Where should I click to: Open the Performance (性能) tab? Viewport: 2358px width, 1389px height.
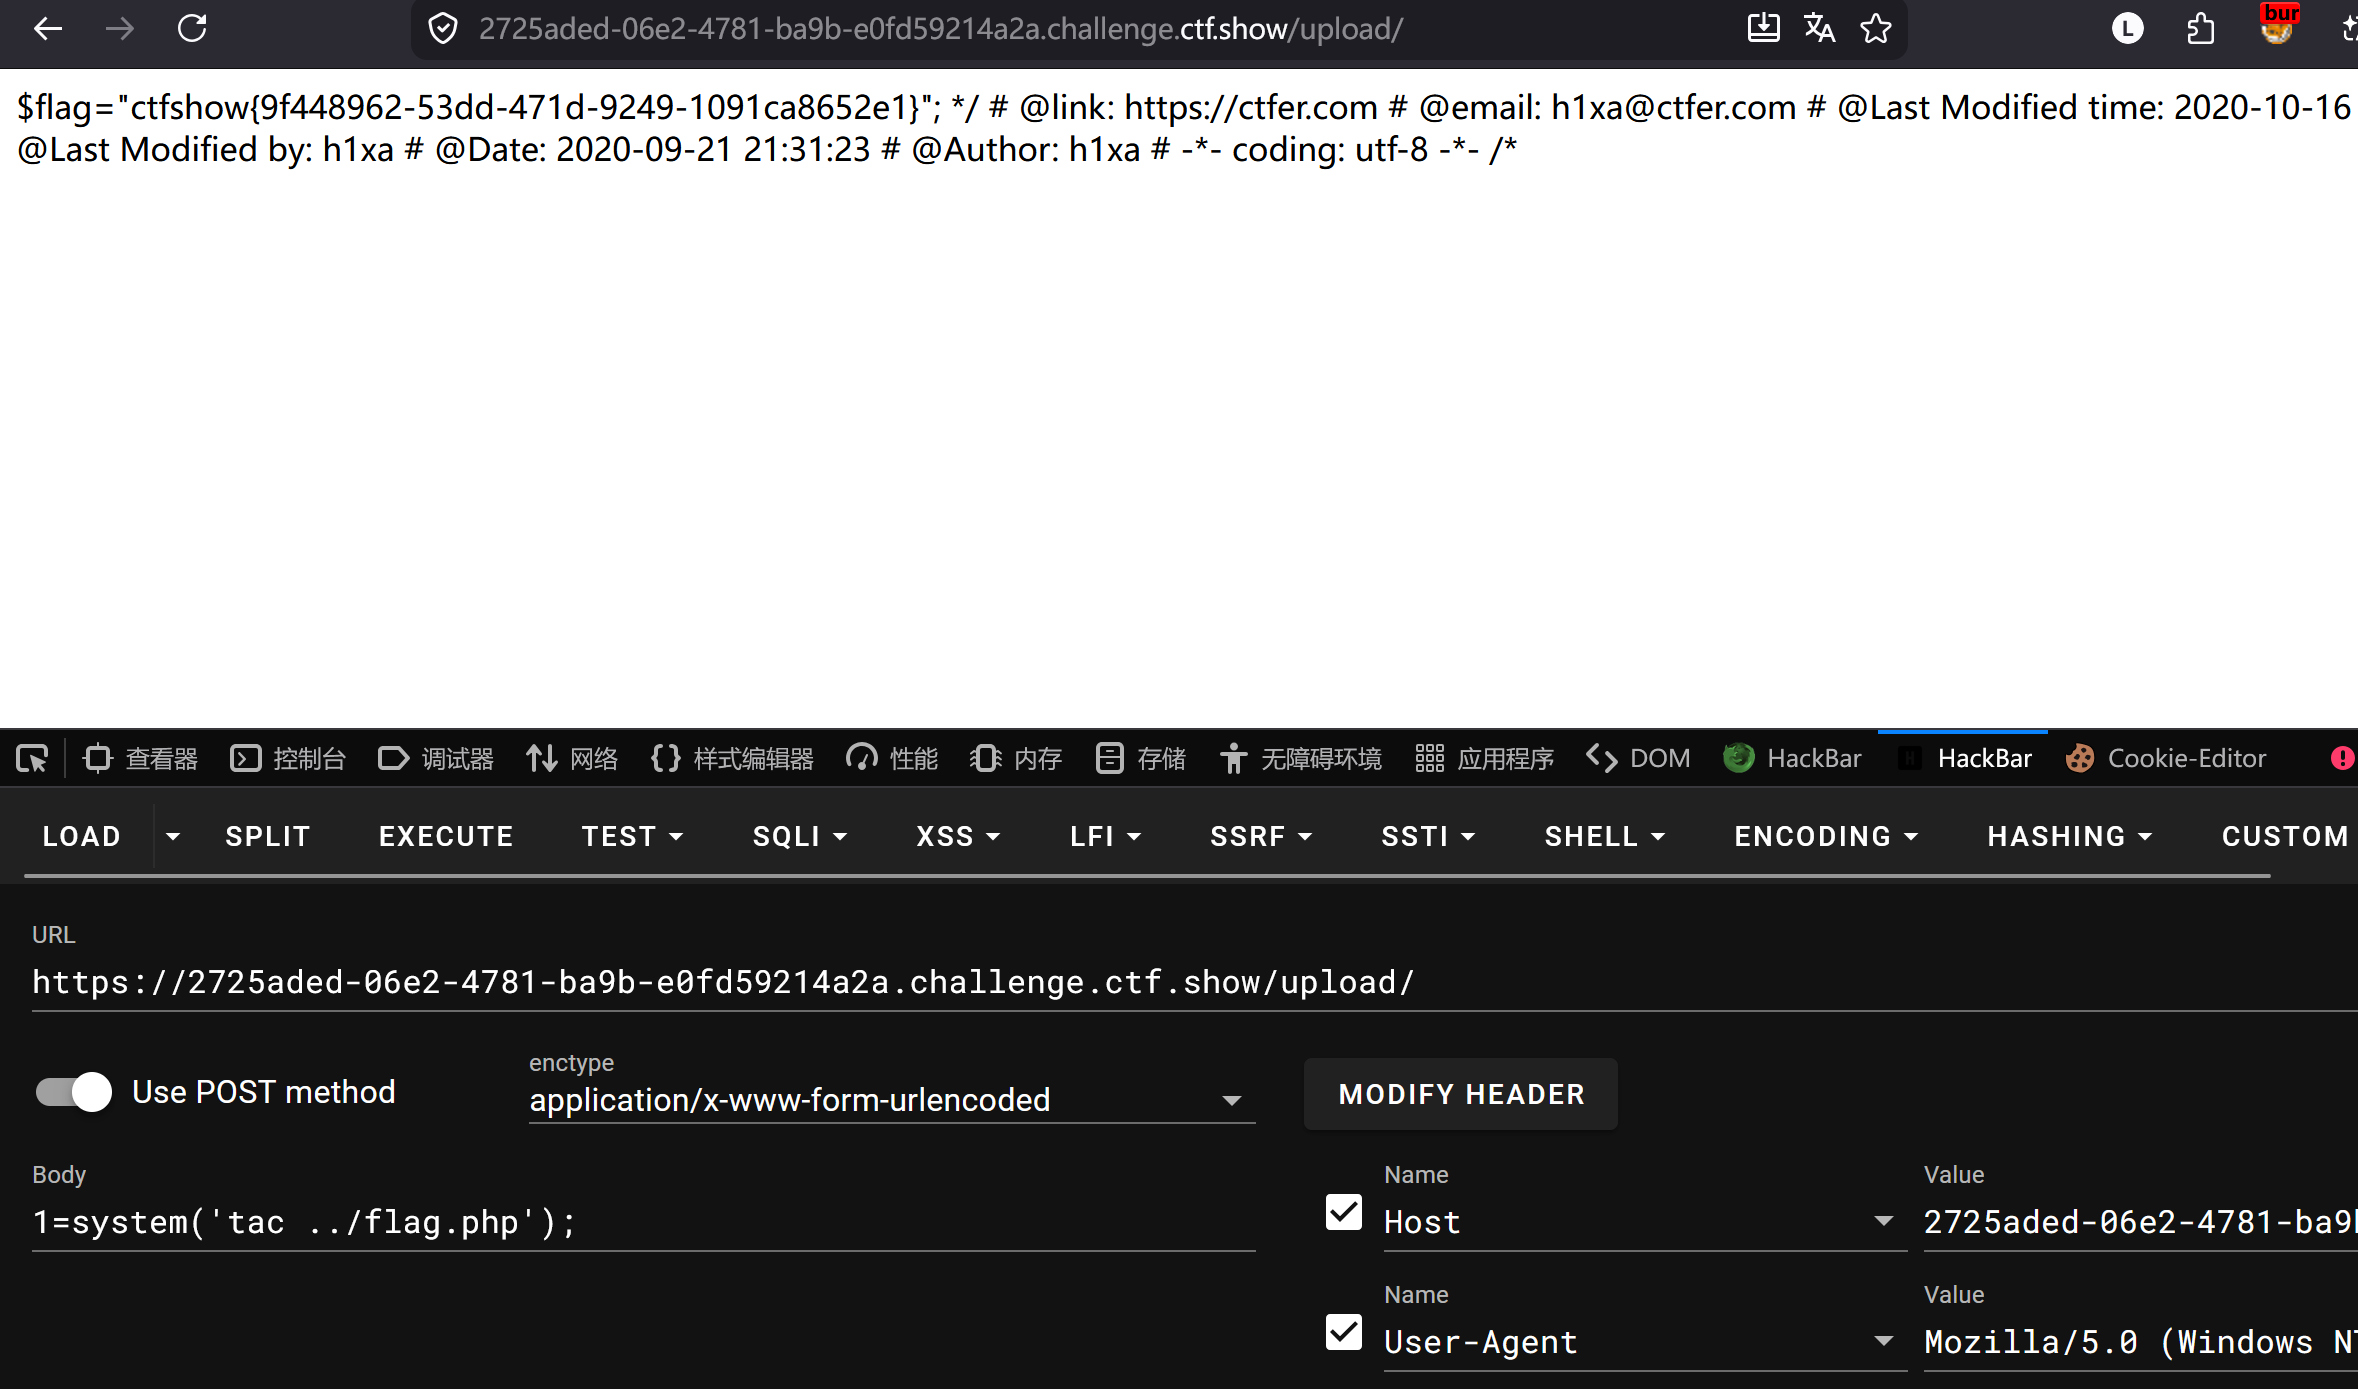click(x=892, y=759)
